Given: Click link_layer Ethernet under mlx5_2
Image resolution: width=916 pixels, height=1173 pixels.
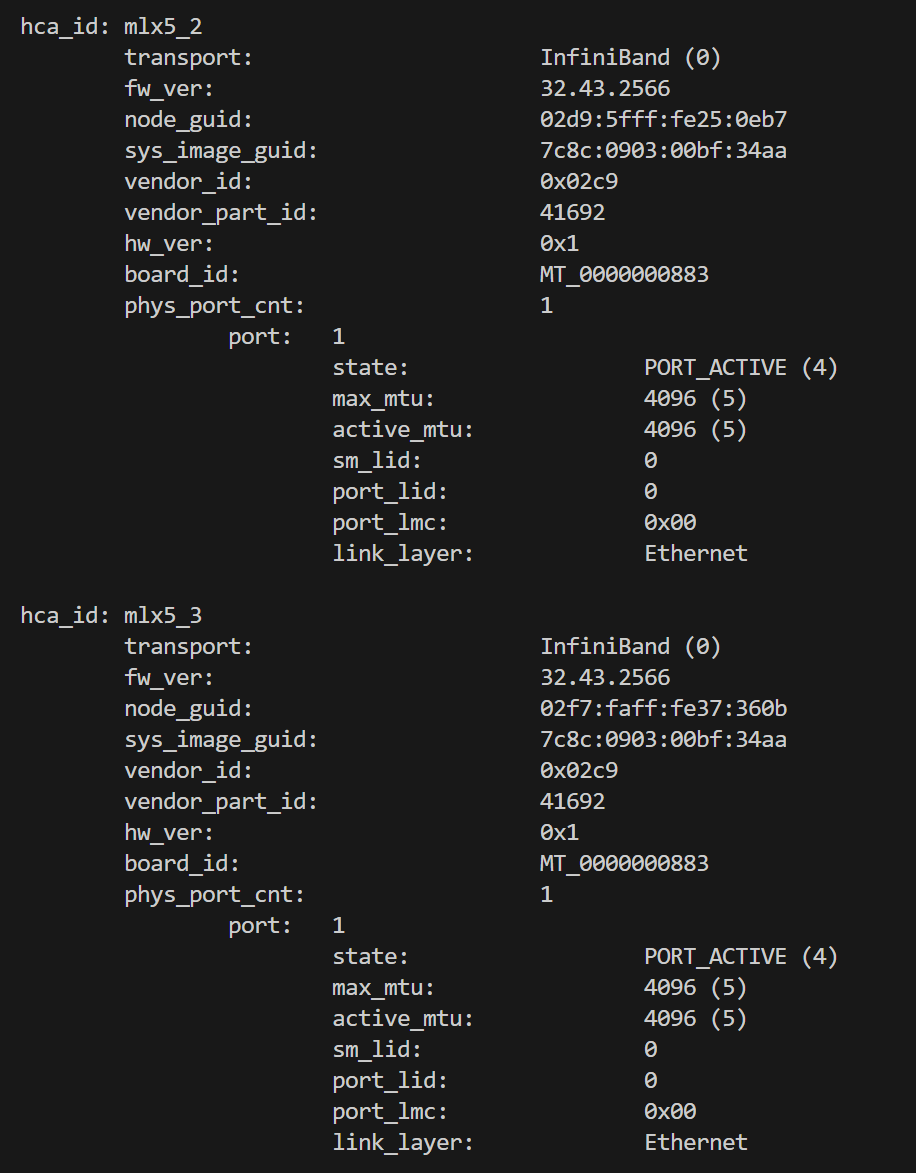Looking at the screenshot, I should point(696,554).
